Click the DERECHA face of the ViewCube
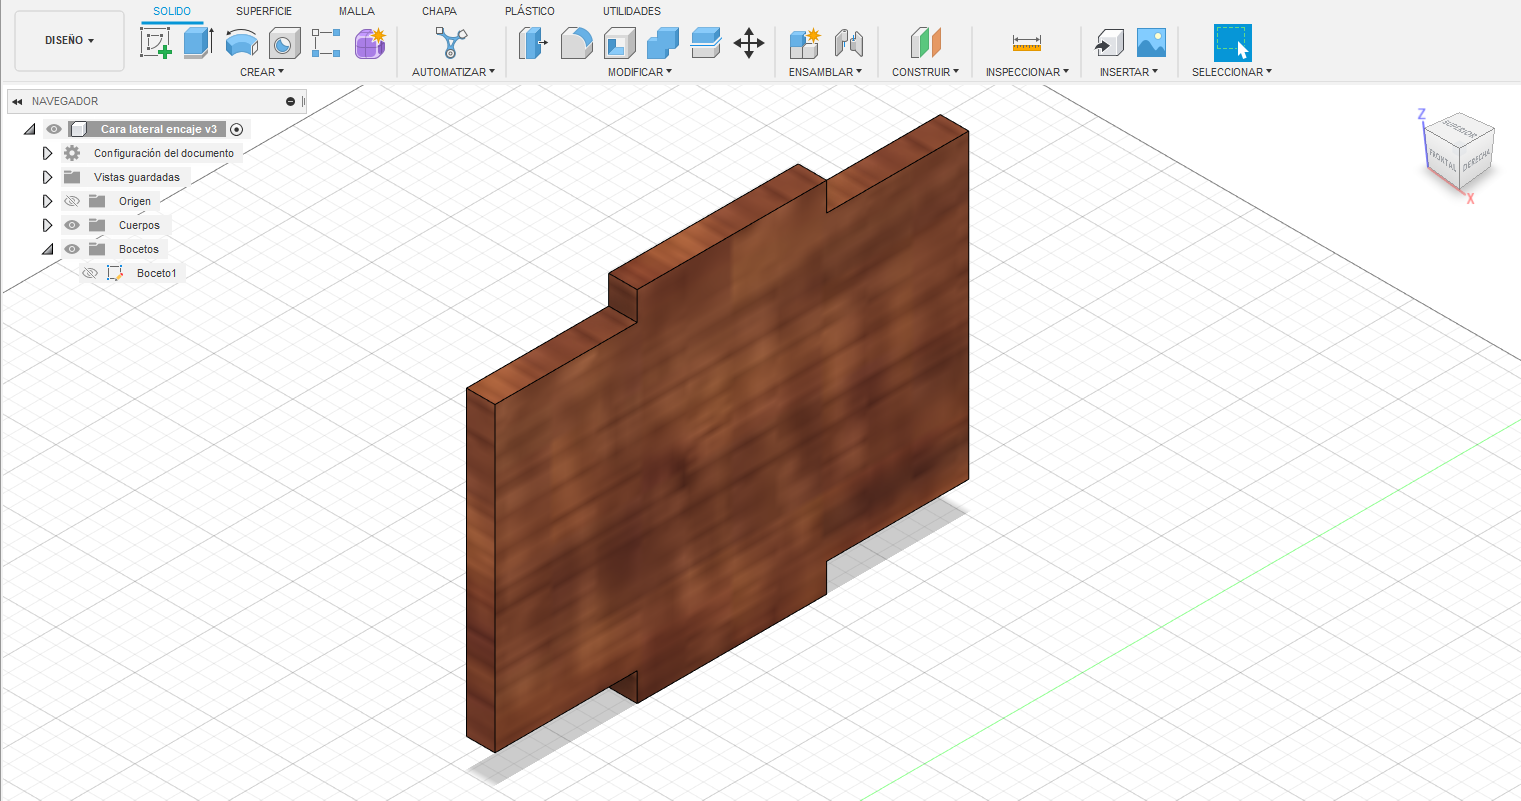The width and height of the screenshot is (1521, 801). pos(1476,160)
